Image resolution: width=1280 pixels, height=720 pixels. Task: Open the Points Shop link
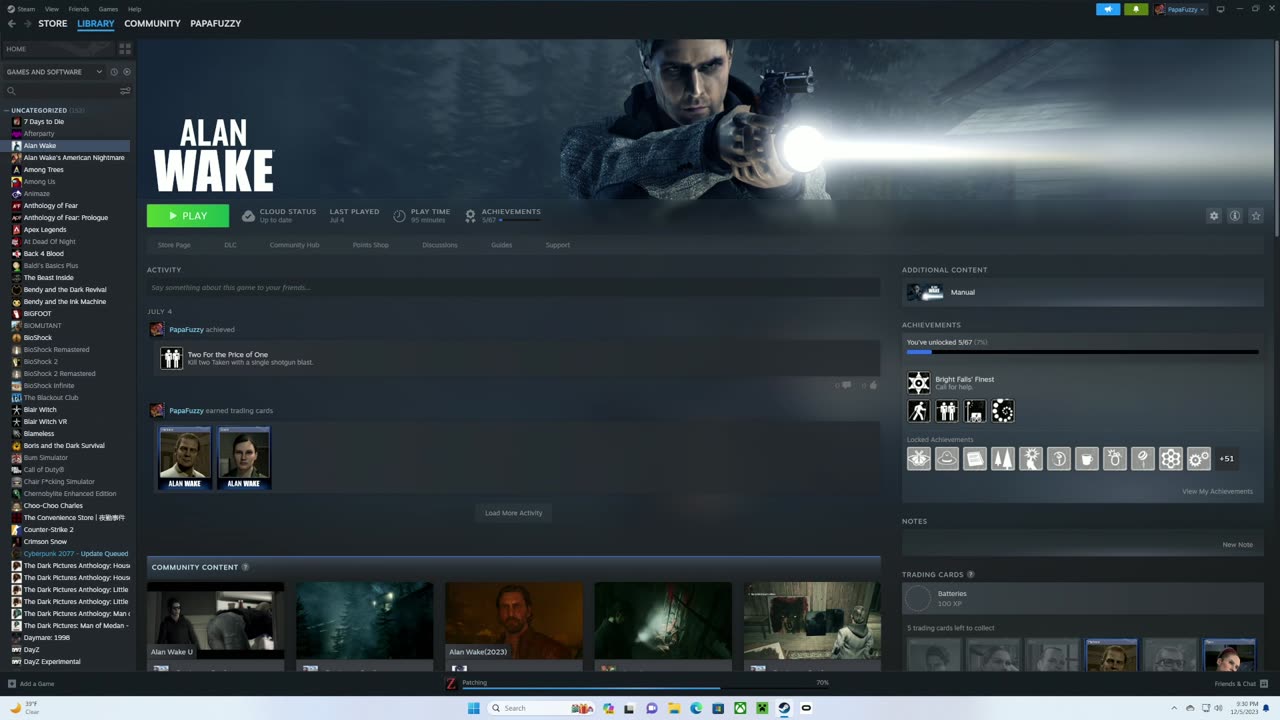coord(370,245)
